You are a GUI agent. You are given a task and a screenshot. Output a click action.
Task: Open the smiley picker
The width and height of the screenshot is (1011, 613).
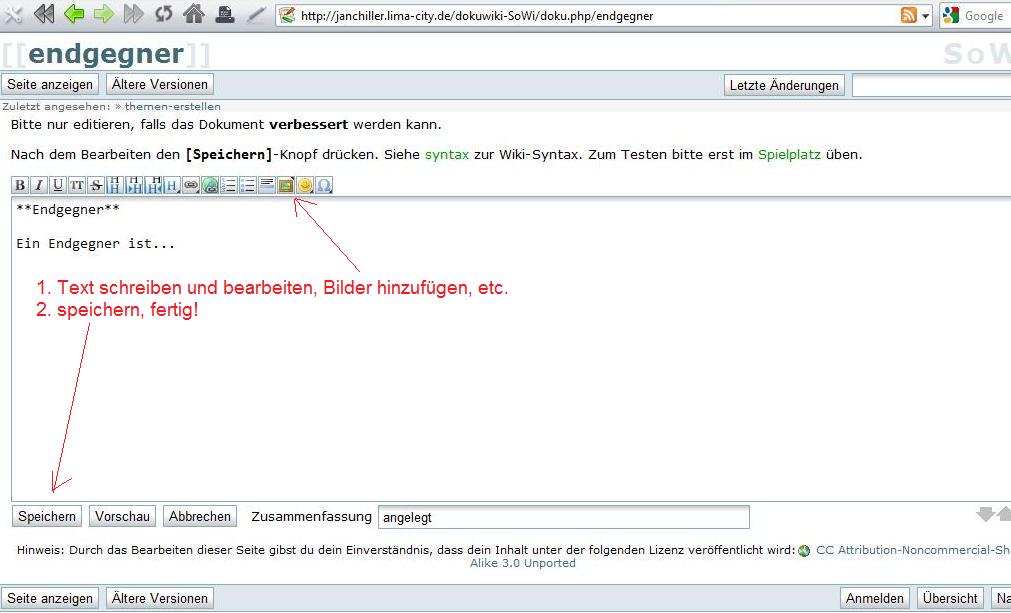pos(305,185)
